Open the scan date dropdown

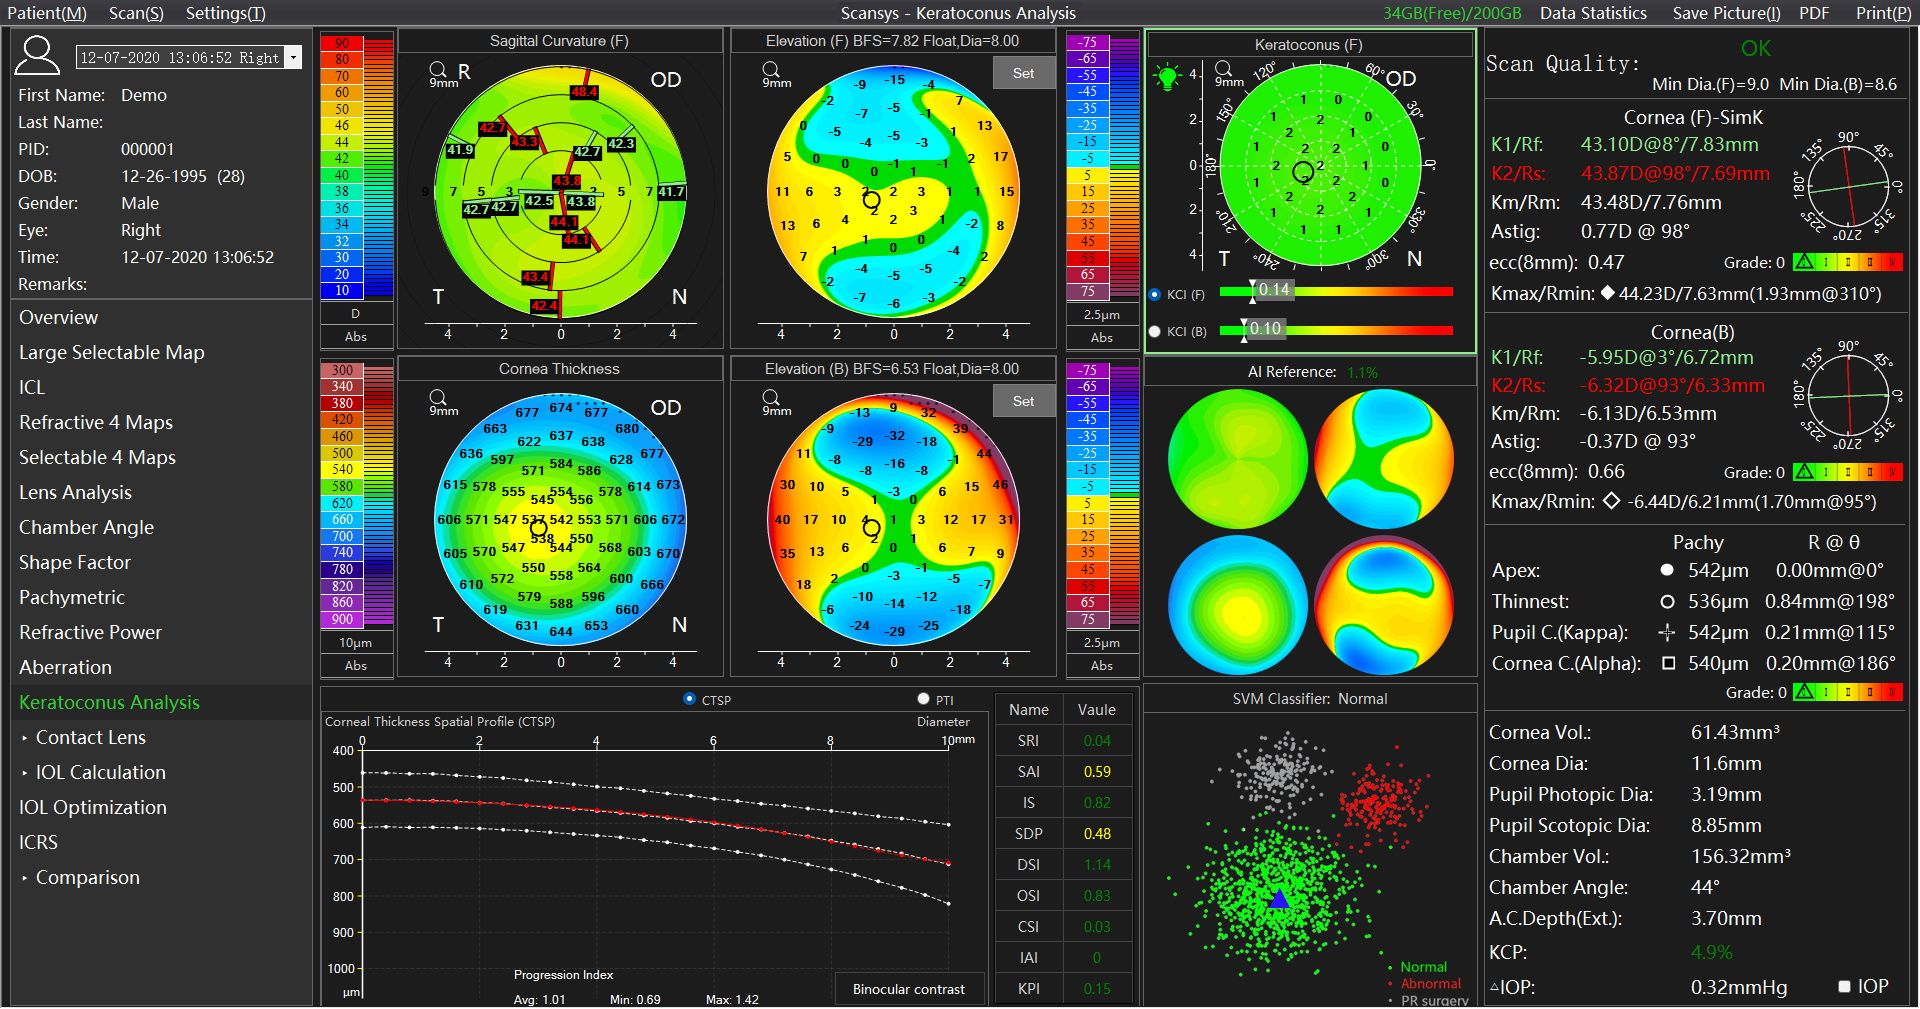click(x=293, y=58)
